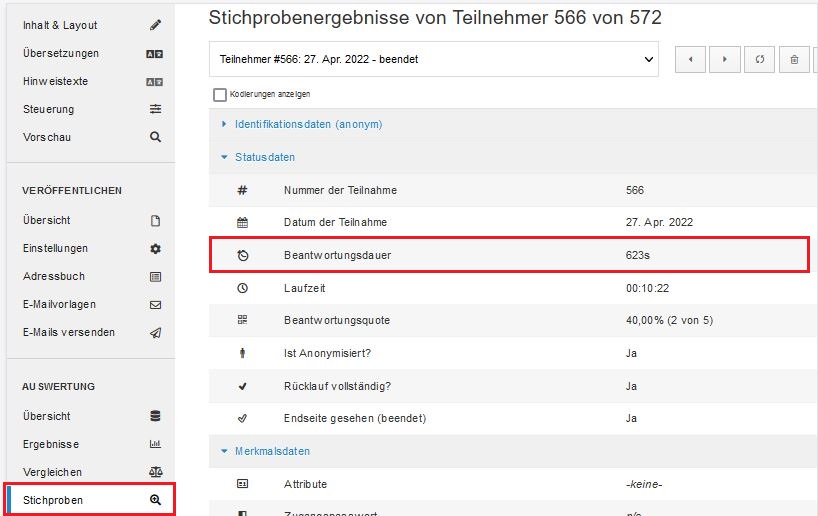The width and height of the screenshot is (818, 516).
Task: Expand the Identifikationsdaten (anonym) section
Action: point(308,124)
